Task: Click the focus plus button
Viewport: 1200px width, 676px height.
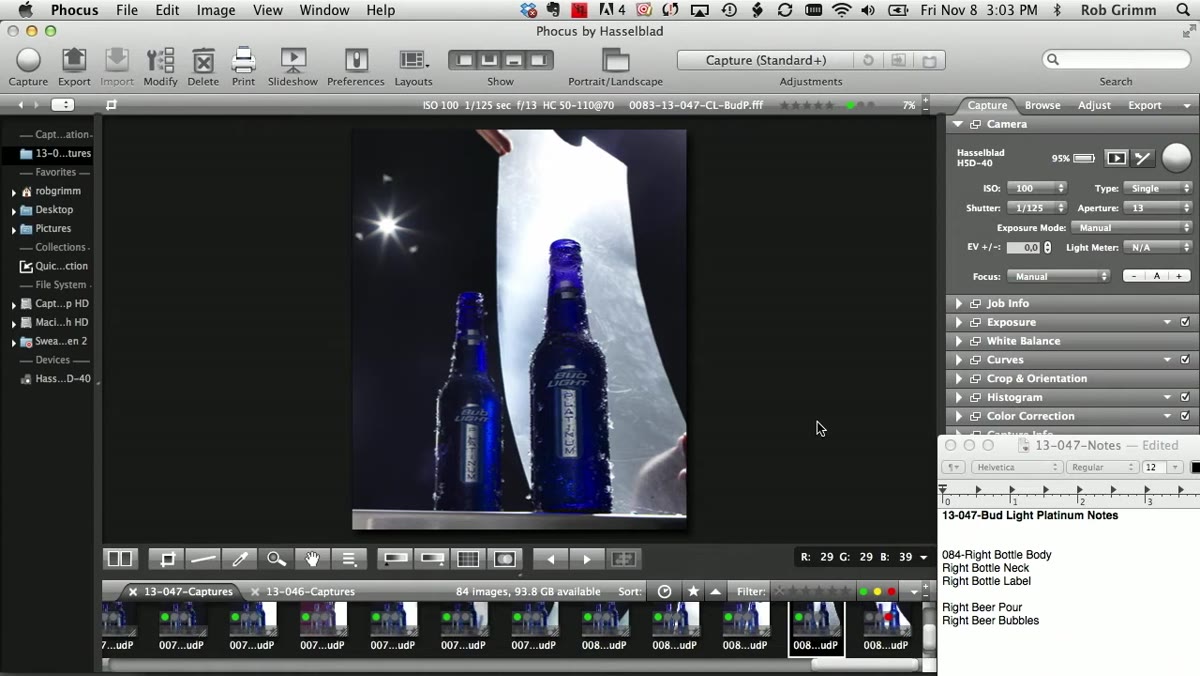Action: click(x=1180, y=276)
